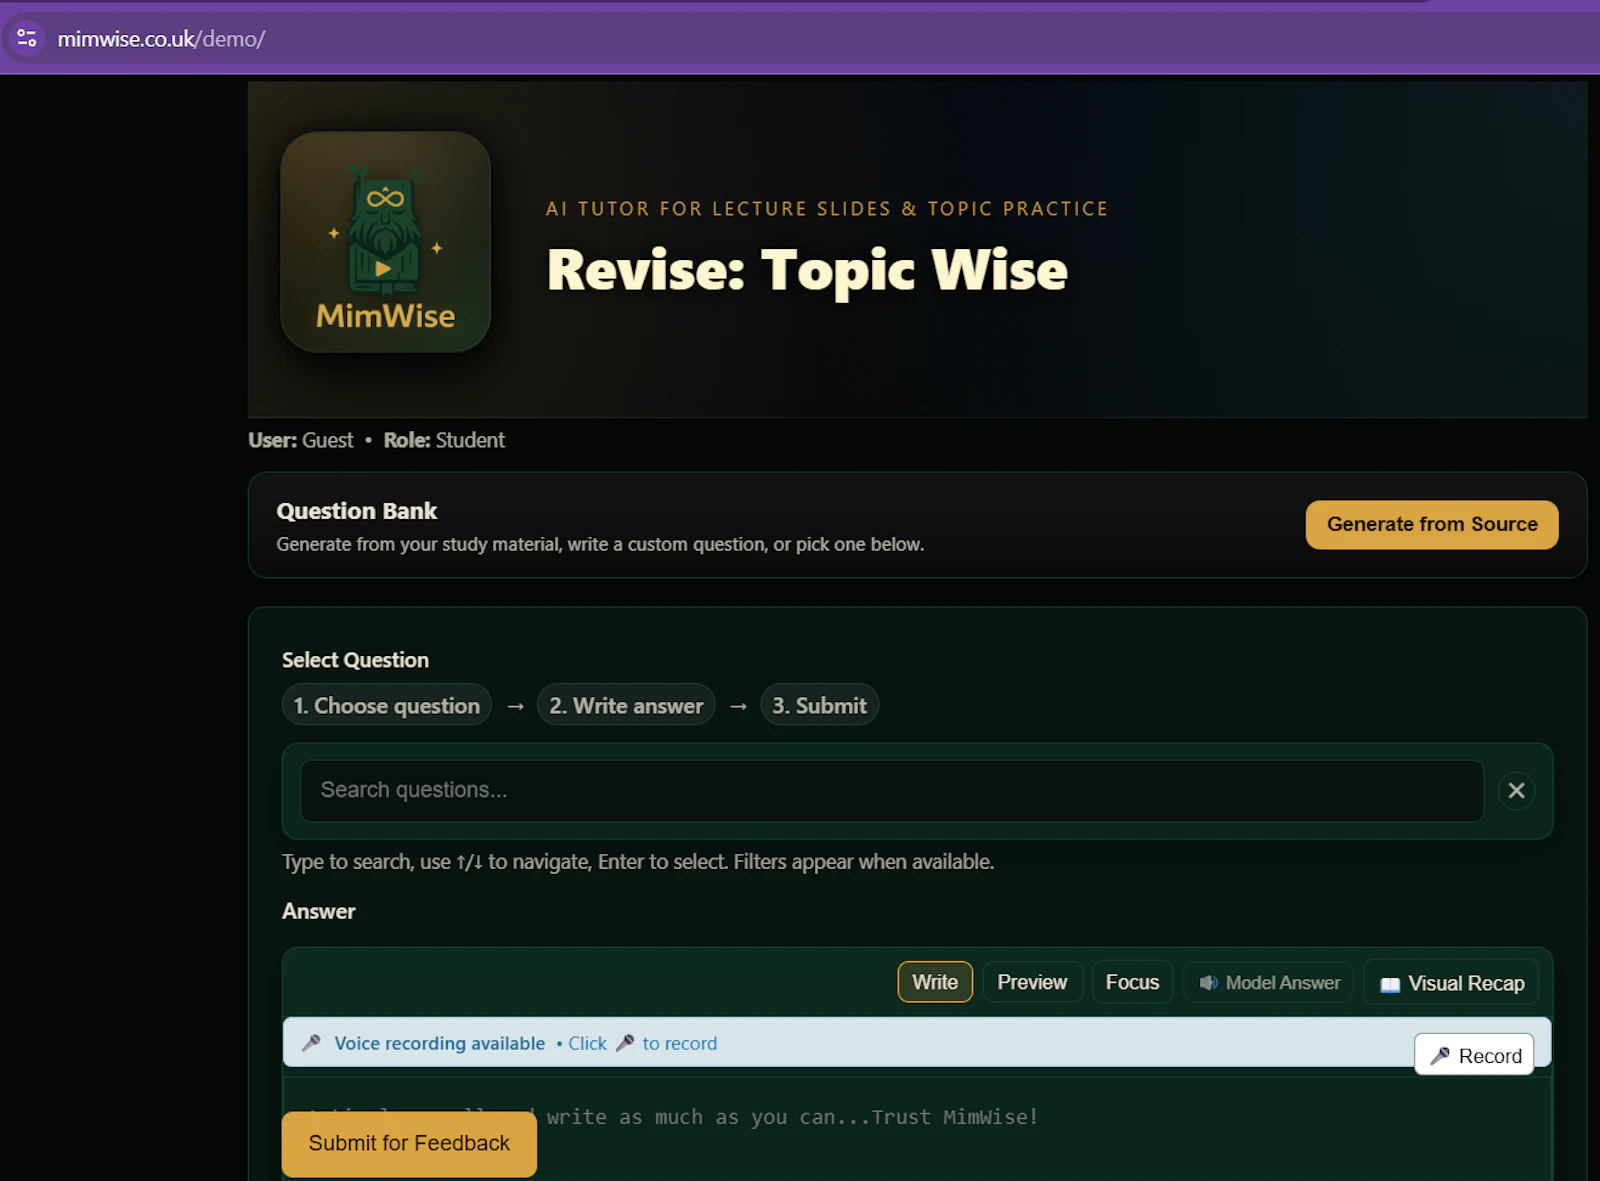Click the 'Role: Student' label

pos(444,440)
